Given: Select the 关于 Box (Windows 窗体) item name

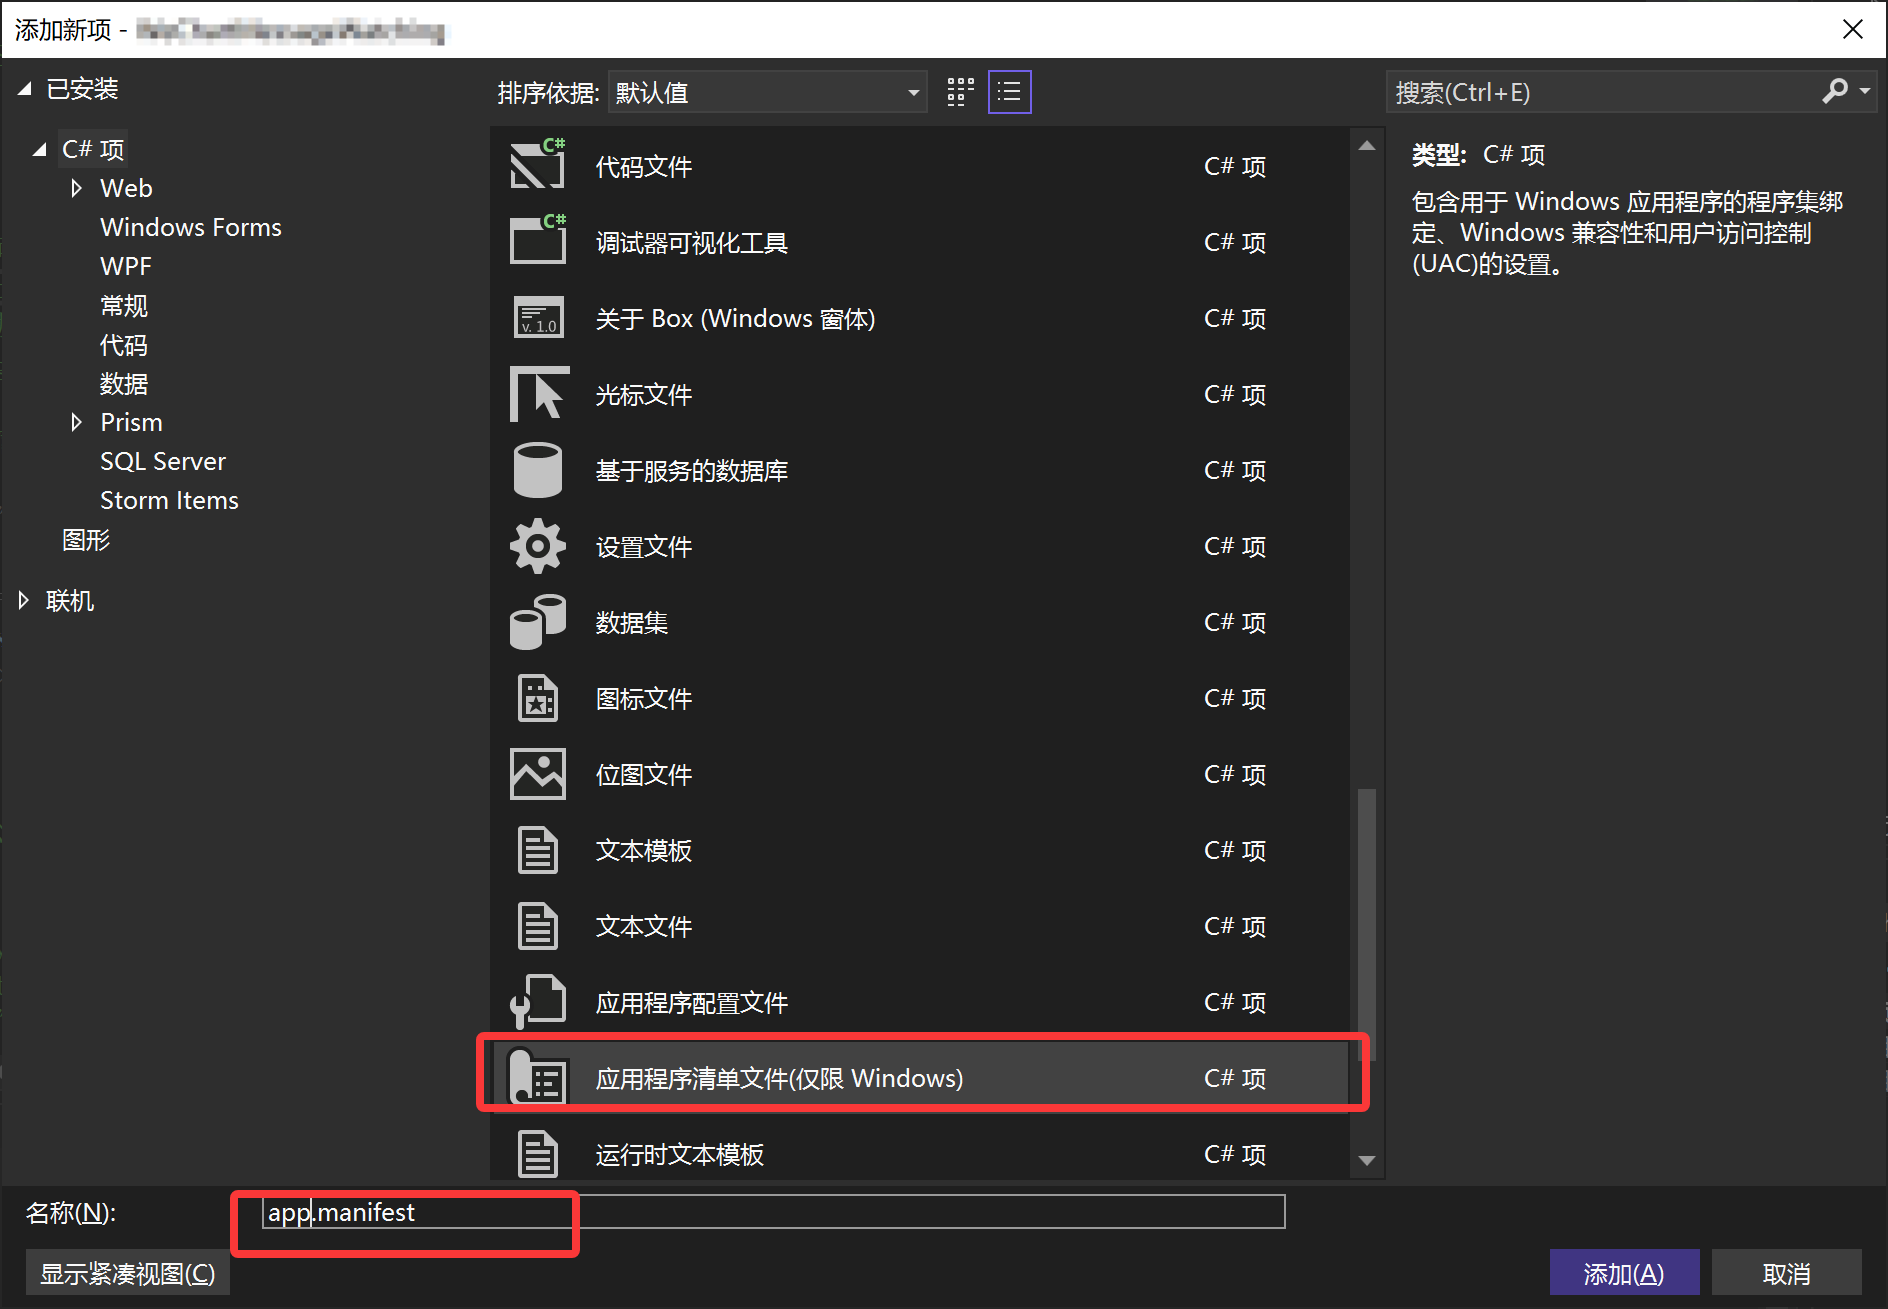Looking at the screenshot, I should [736, 318].
